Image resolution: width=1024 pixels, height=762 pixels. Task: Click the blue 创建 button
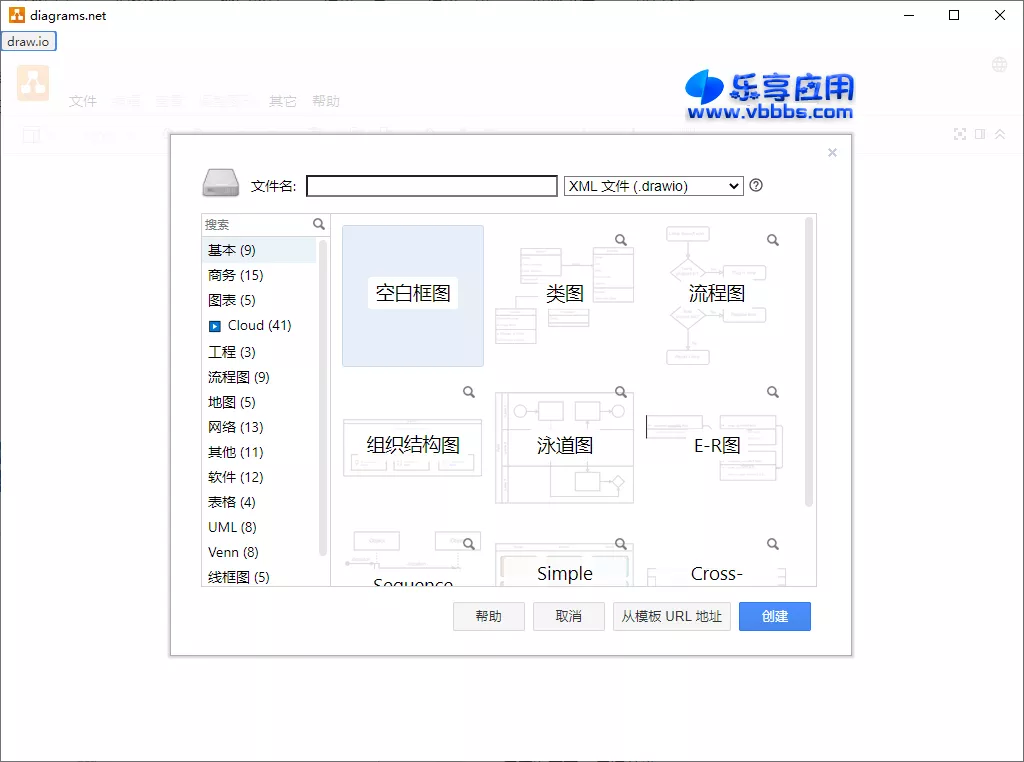click(x=774, y=616)
